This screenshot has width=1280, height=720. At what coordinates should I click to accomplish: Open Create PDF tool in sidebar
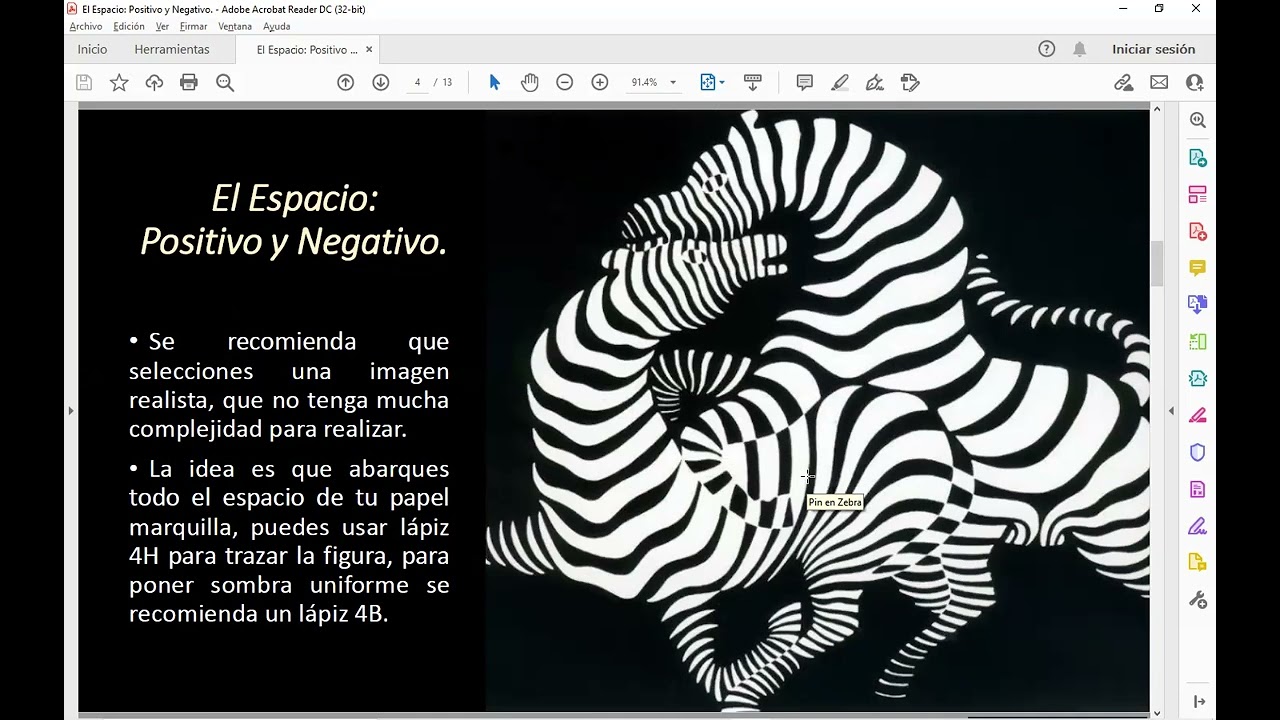1197,231
